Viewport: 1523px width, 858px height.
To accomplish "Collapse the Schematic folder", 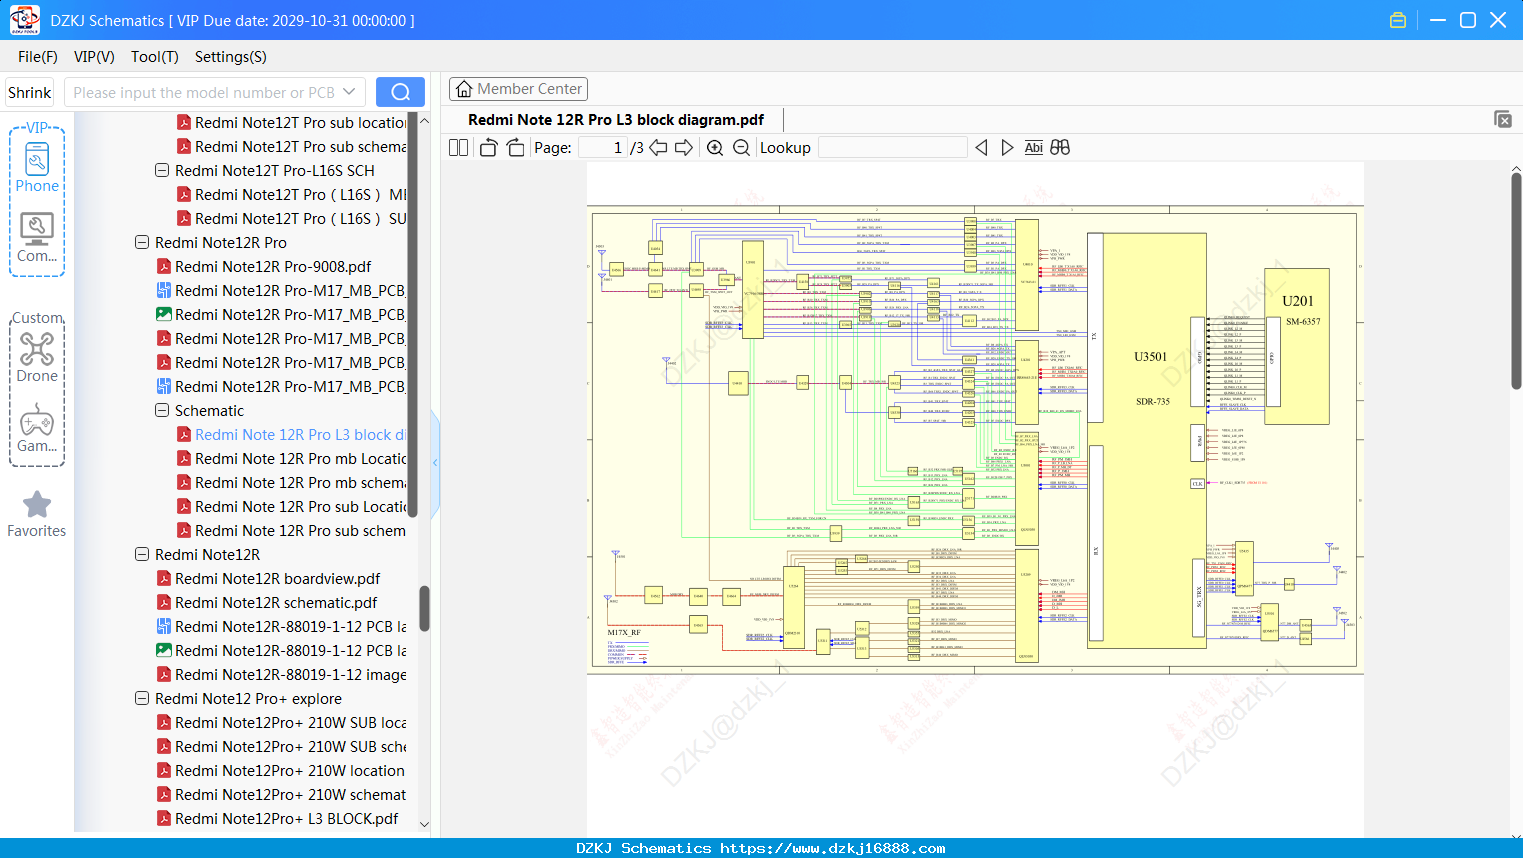I will coord(162,410).
